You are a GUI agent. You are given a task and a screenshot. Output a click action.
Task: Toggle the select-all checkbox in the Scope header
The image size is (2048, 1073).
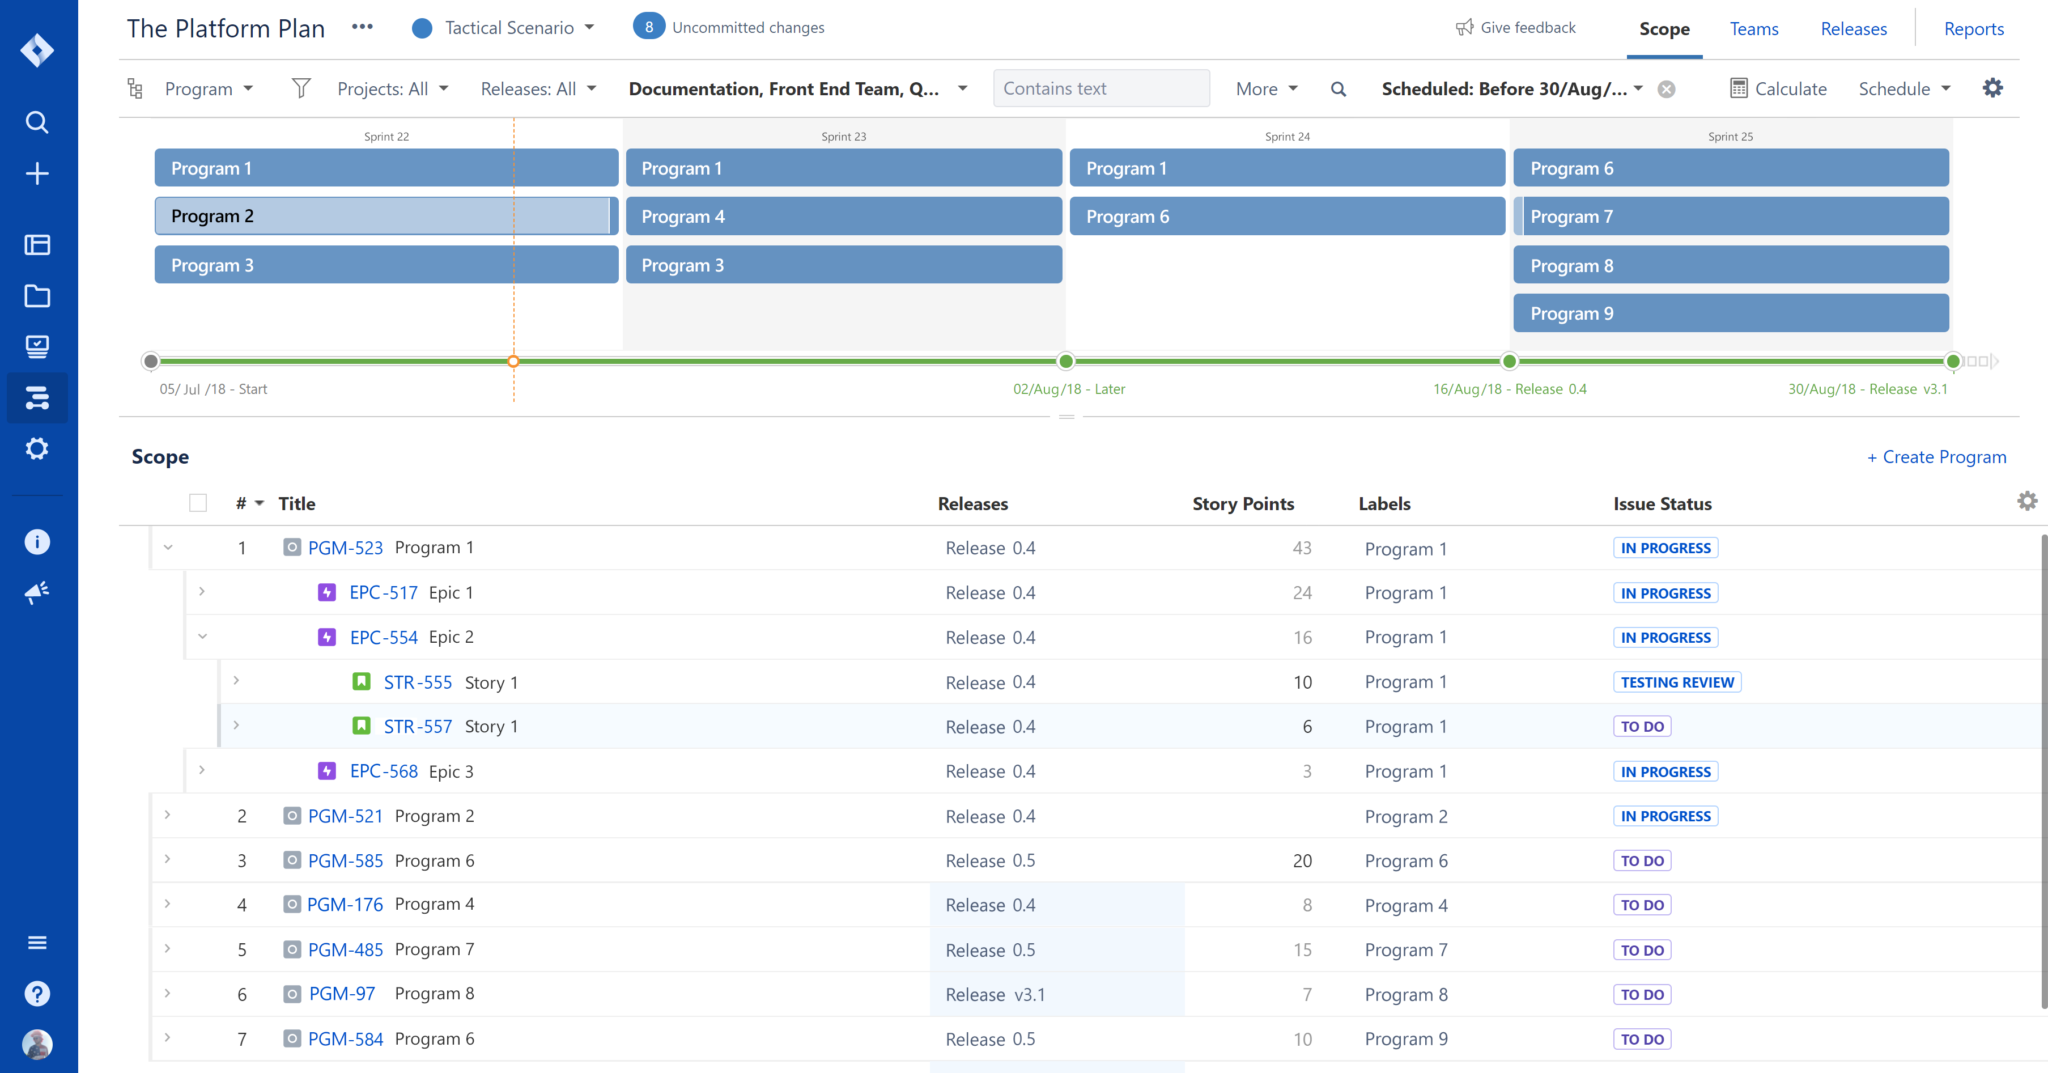point(198,502)
